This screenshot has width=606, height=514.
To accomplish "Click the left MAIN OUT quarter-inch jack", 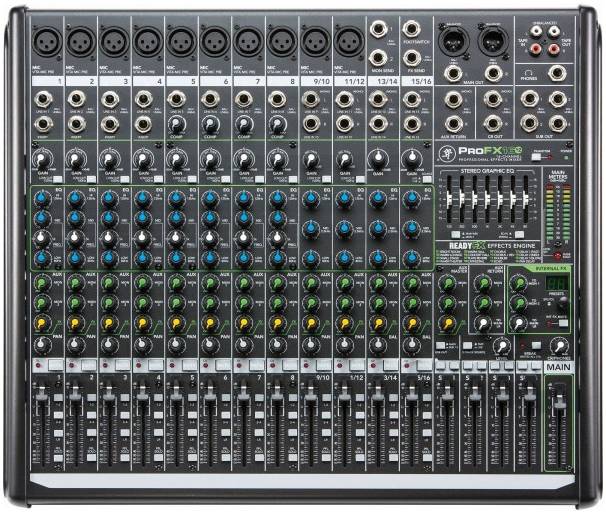I will click(453, 73).
